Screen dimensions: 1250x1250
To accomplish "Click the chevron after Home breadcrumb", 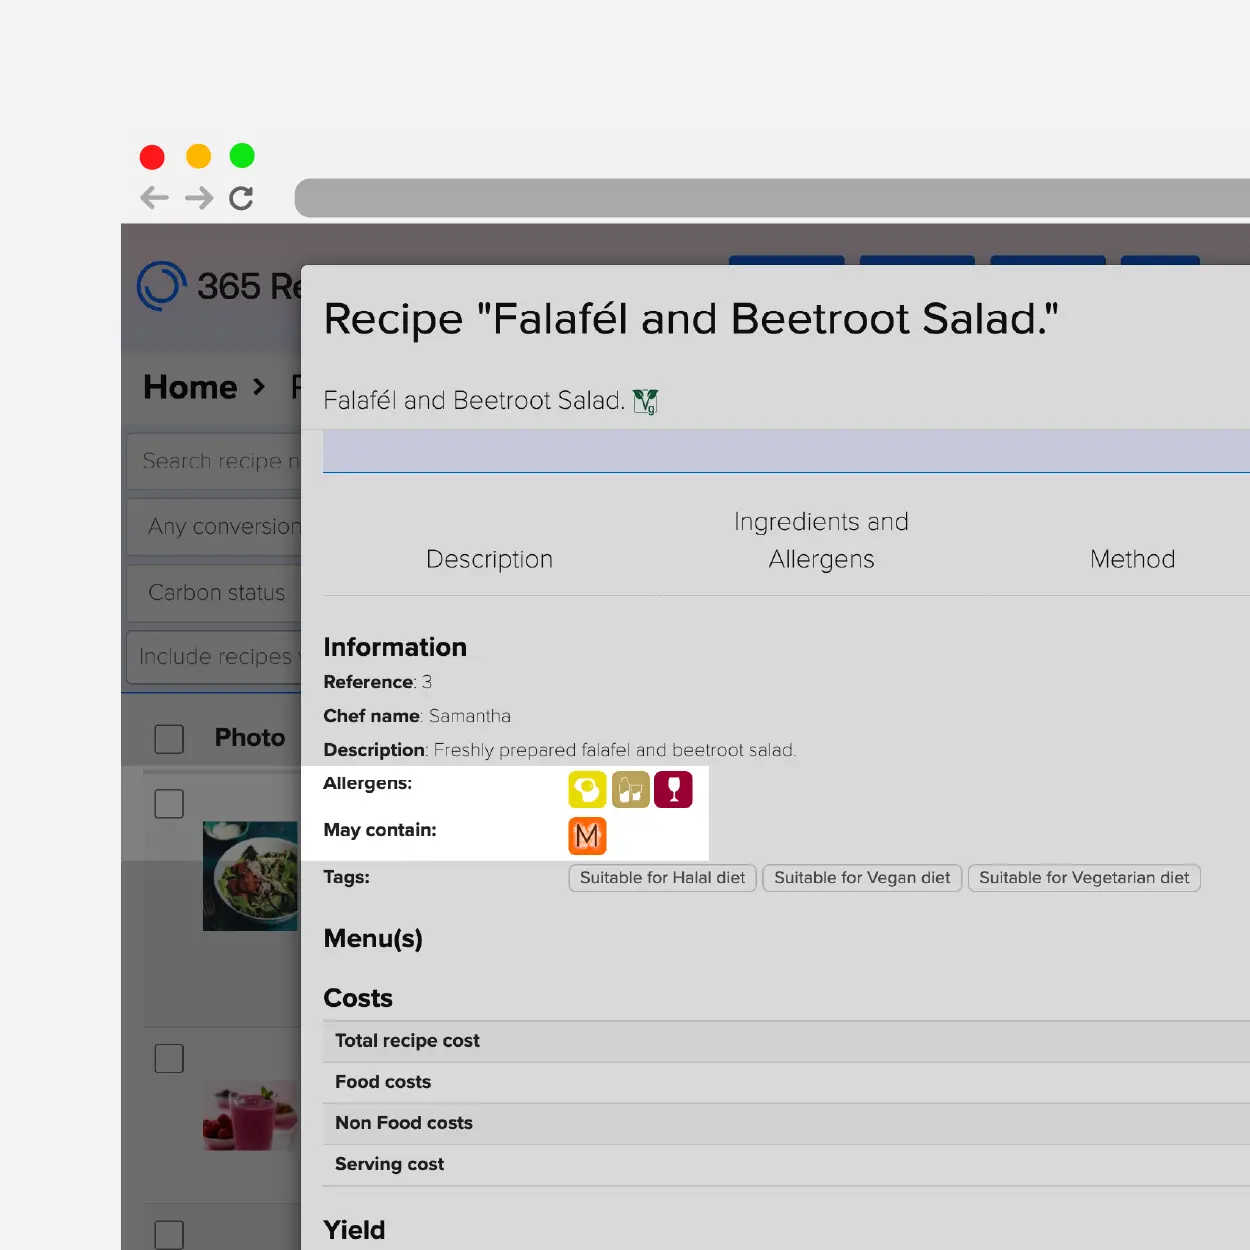I will (x=260, y=387).
